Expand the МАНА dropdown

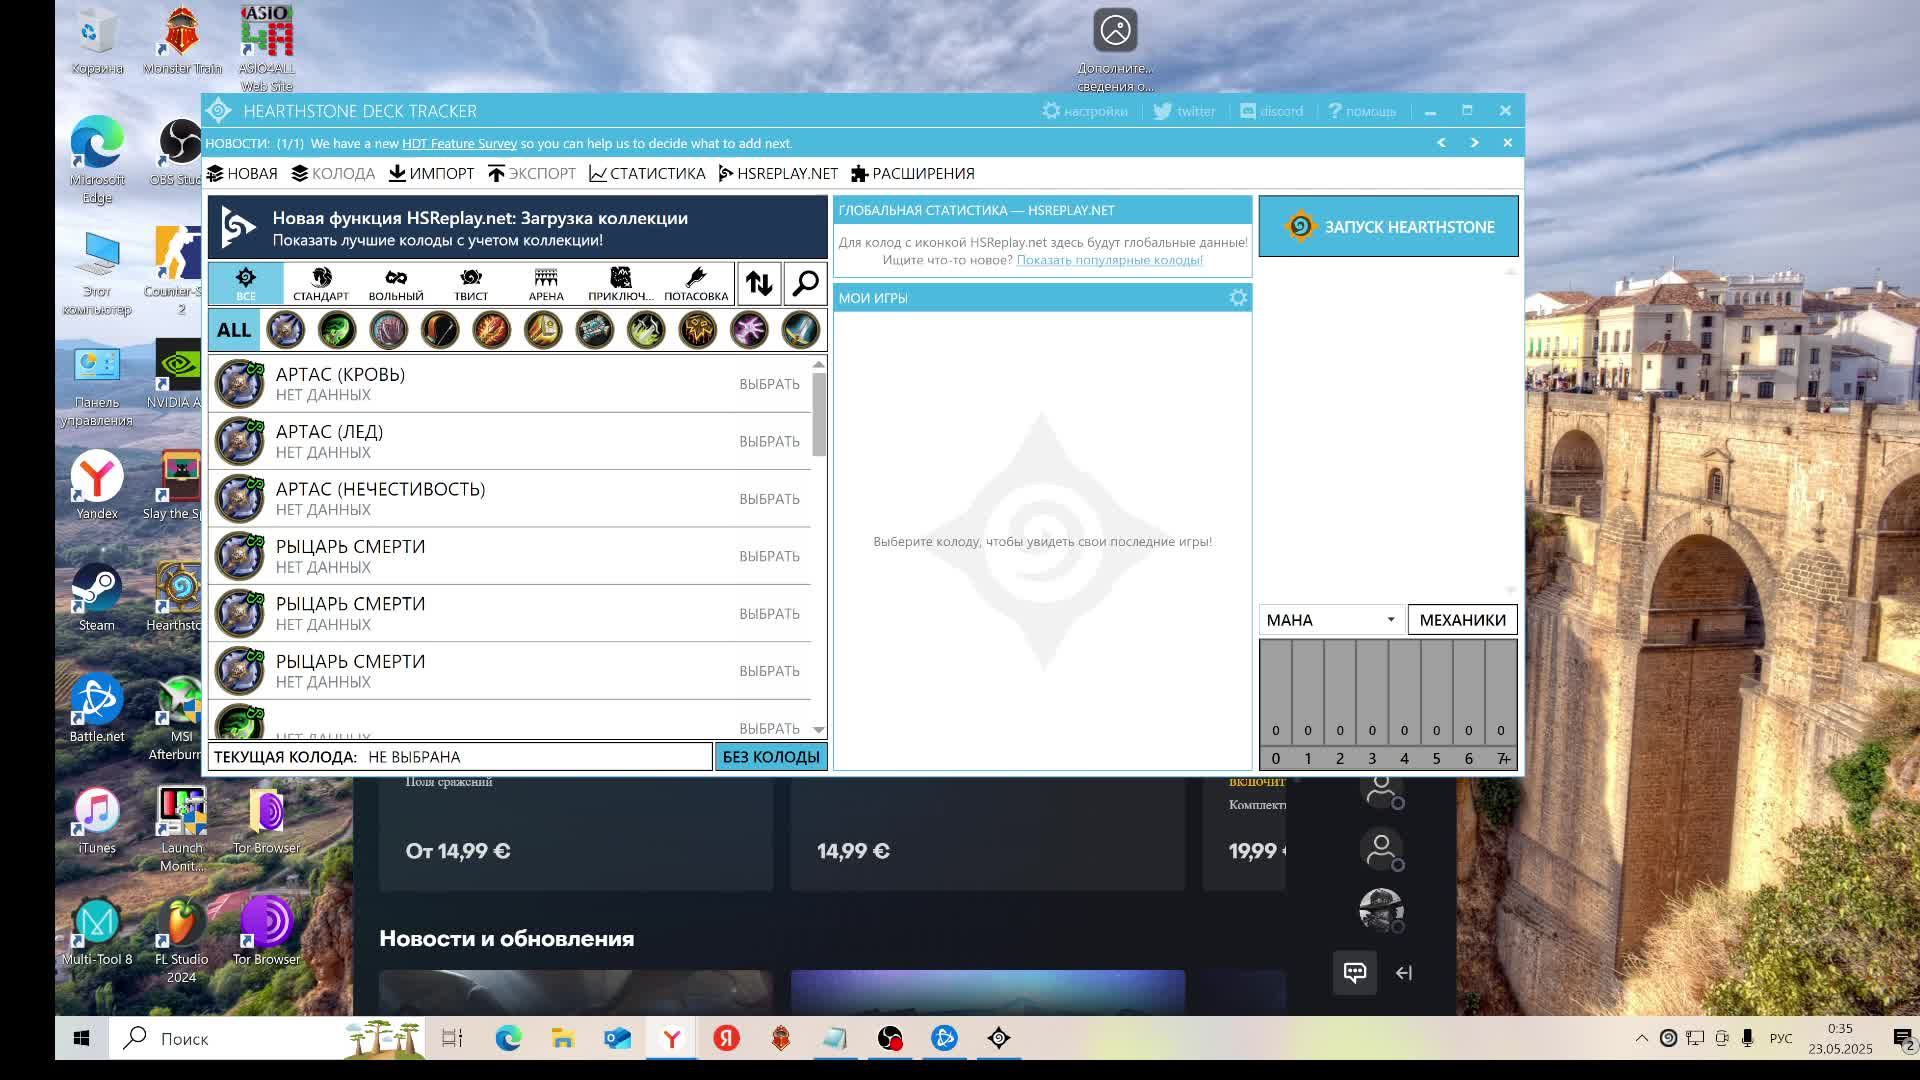1331,620
